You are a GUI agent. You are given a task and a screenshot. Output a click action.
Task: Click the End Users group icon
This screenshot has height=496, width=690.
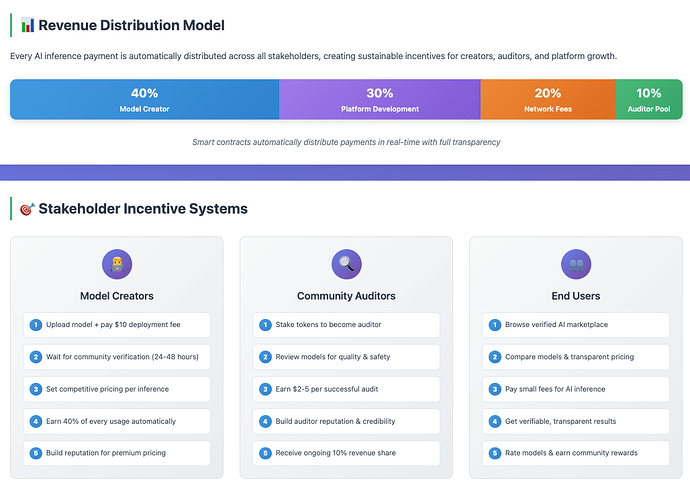(576, 265)
